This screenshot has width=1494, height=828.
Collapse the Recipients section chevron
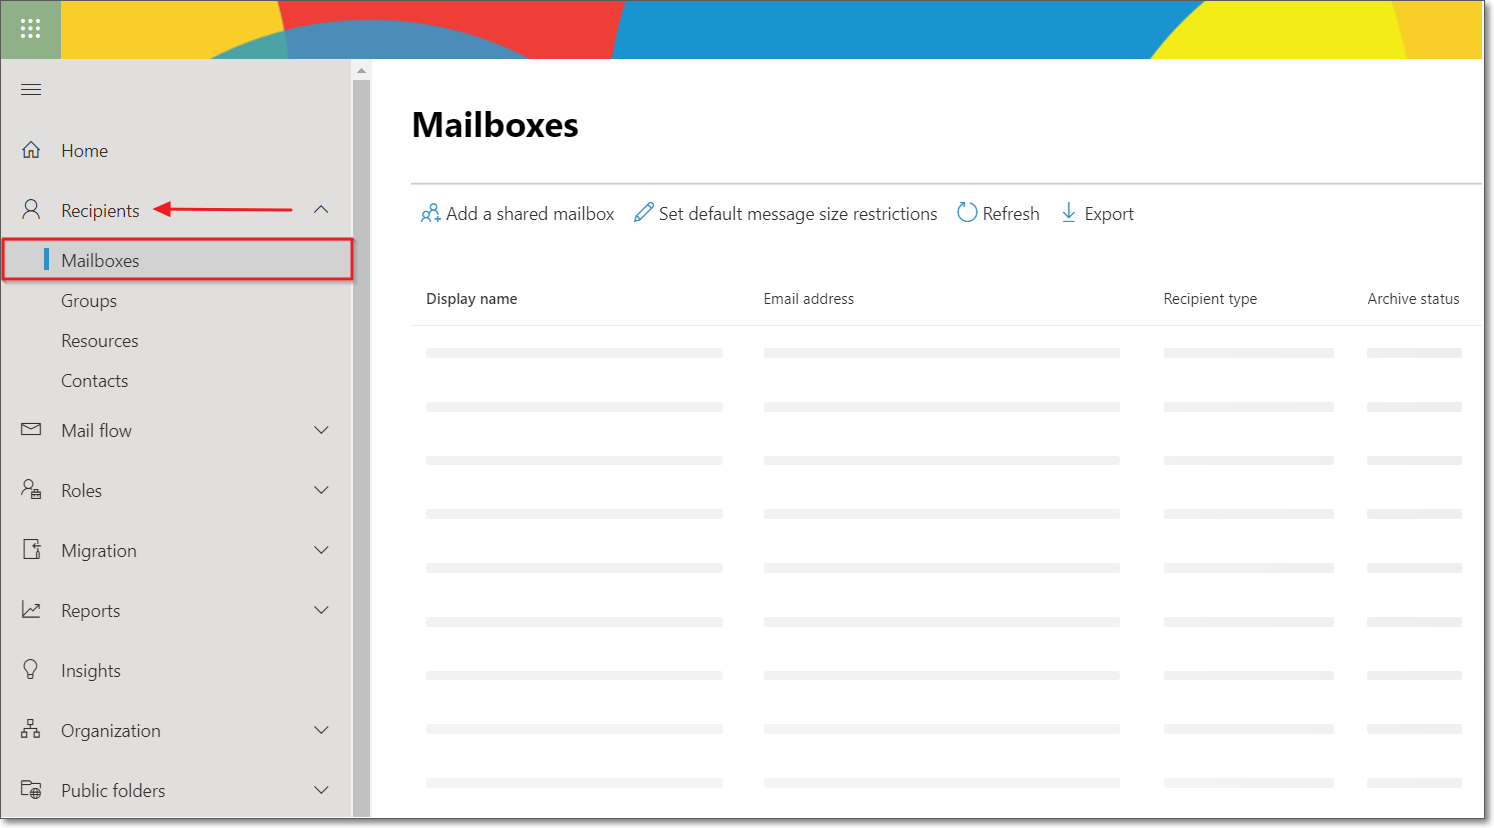(x=321, y=209)
